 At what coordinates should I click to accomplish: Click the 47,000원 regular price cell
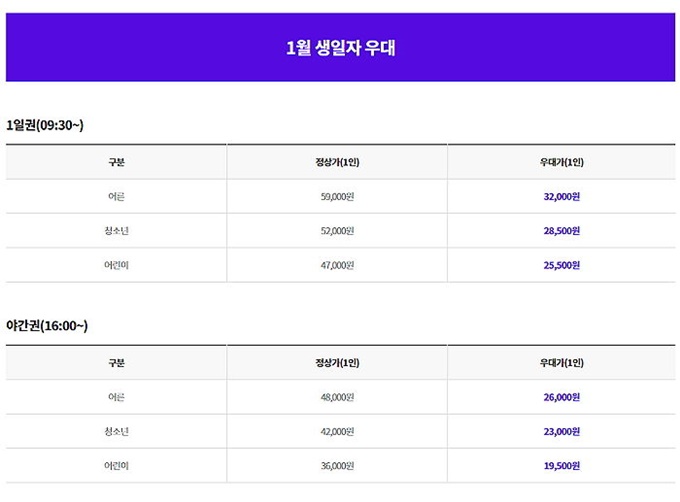337,265
